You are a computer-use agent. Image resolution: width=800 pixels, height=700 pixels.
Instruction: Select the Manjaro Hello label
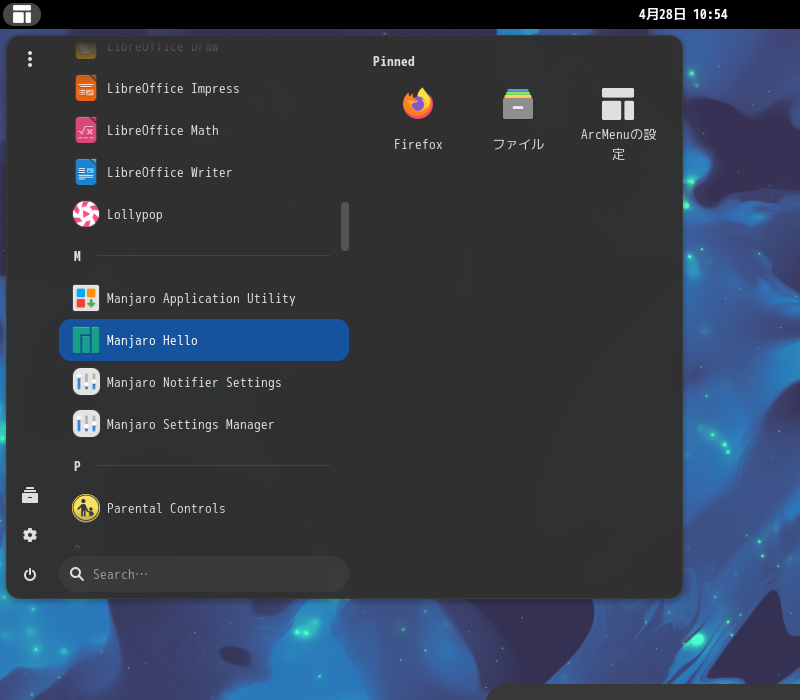pos(152,340)
